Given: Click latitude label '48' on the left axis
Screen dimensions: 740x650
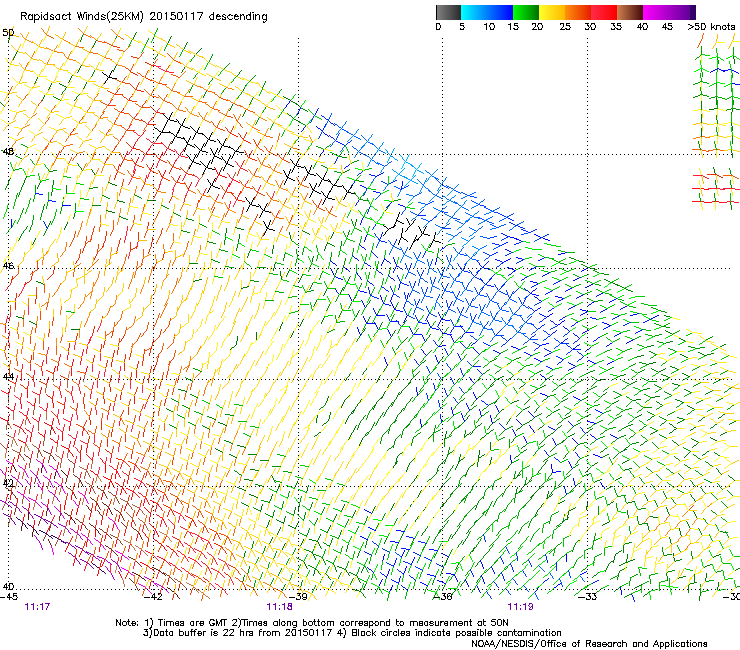Looking at the screenshot, I should (x=8, y=152).
